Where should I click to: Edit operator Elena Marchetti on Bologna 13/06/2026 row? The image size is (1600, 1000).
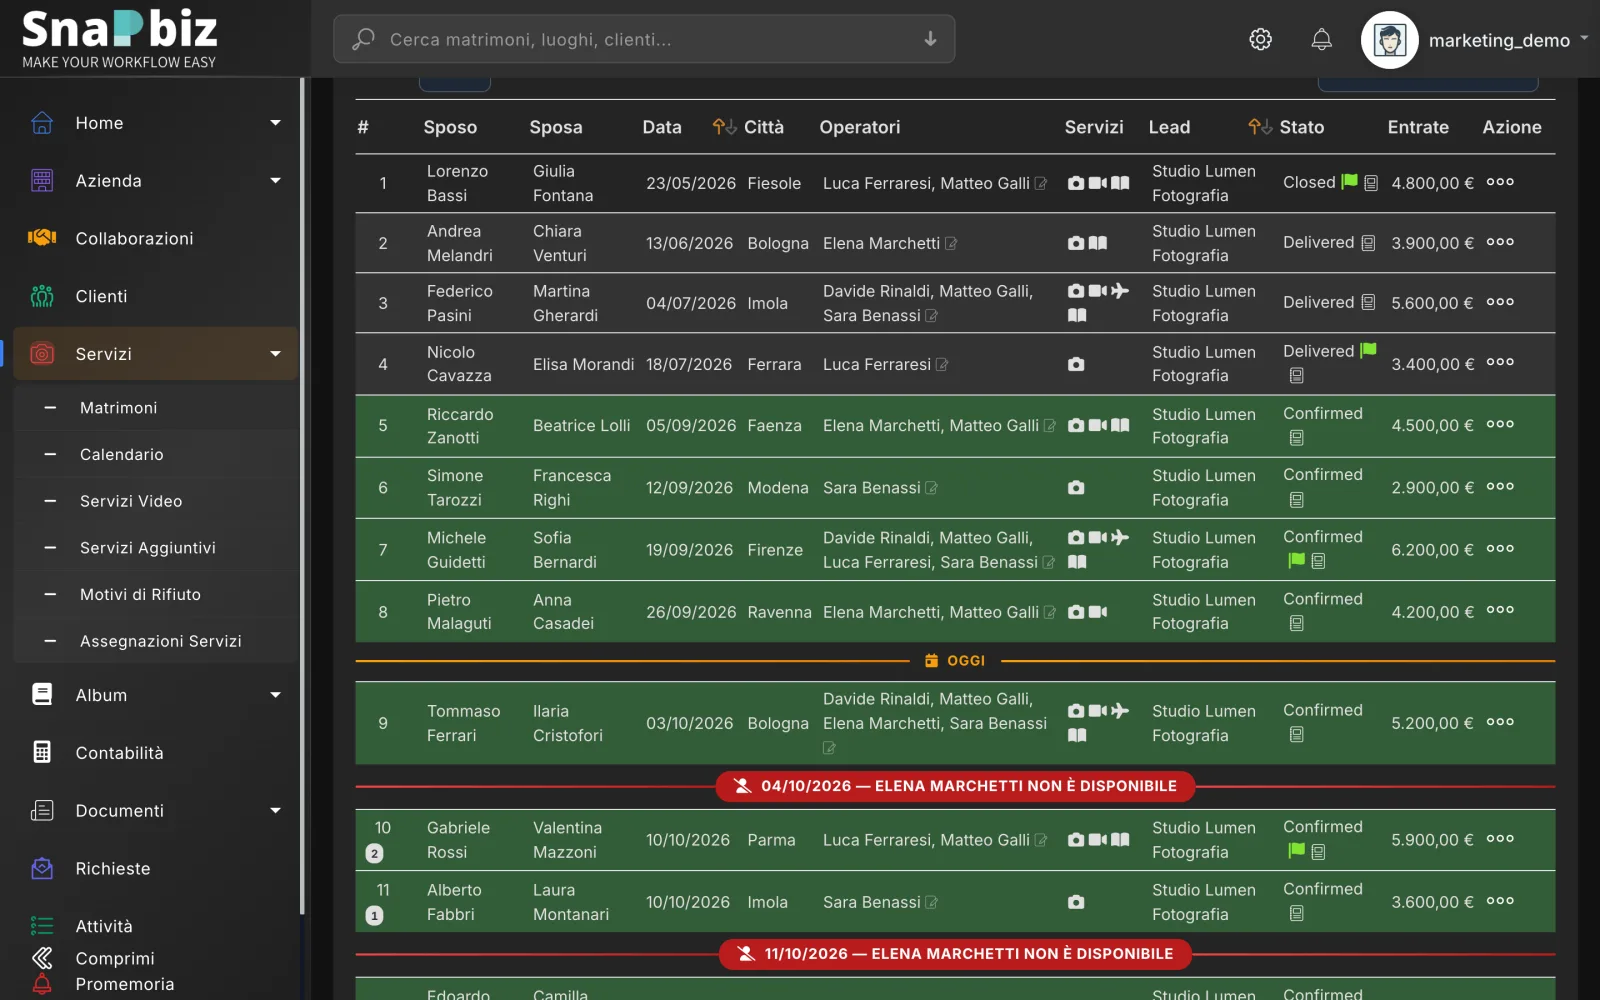pyautogui.click(x=951, y=243)
